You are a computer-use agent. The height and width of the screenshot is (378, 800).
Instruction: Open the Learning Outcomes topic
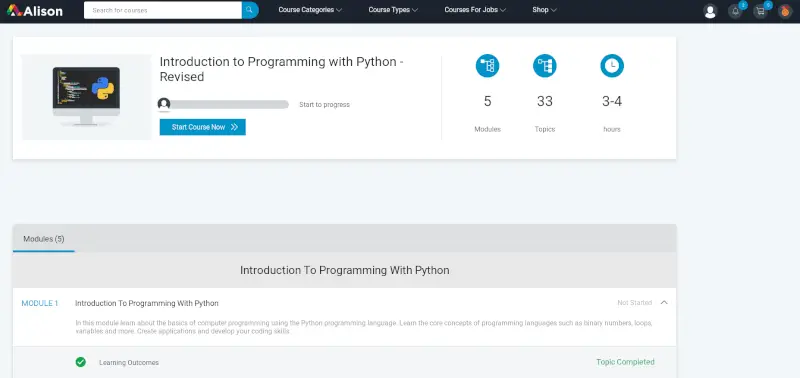[x=129, y=363]
